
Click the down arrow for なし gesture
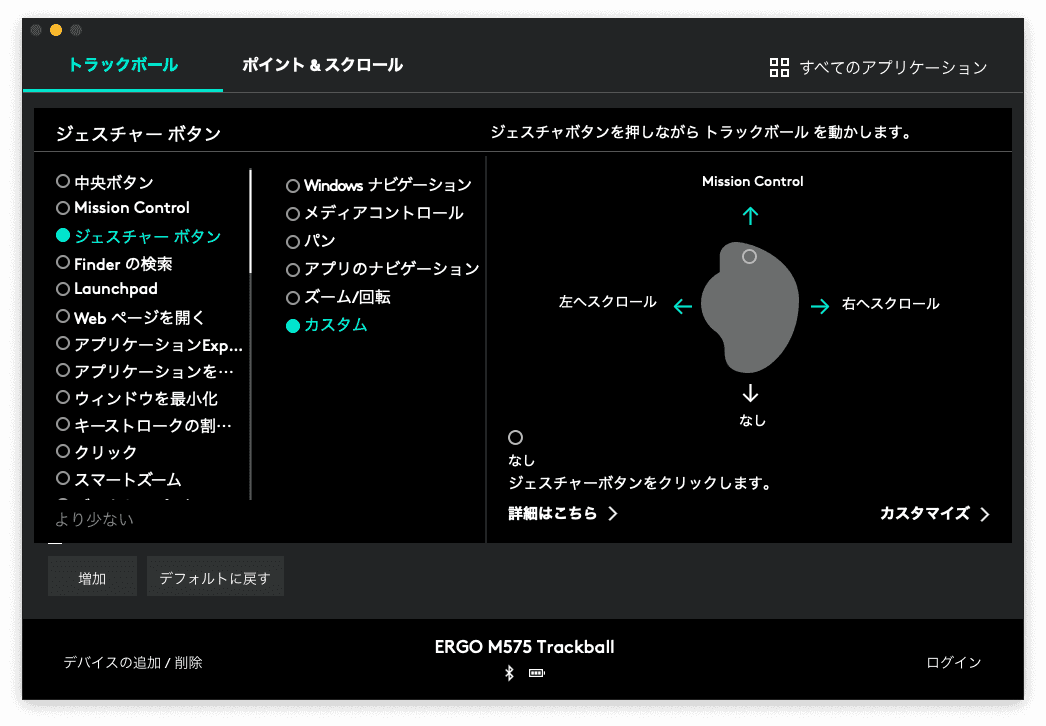[x=751, y=392]
